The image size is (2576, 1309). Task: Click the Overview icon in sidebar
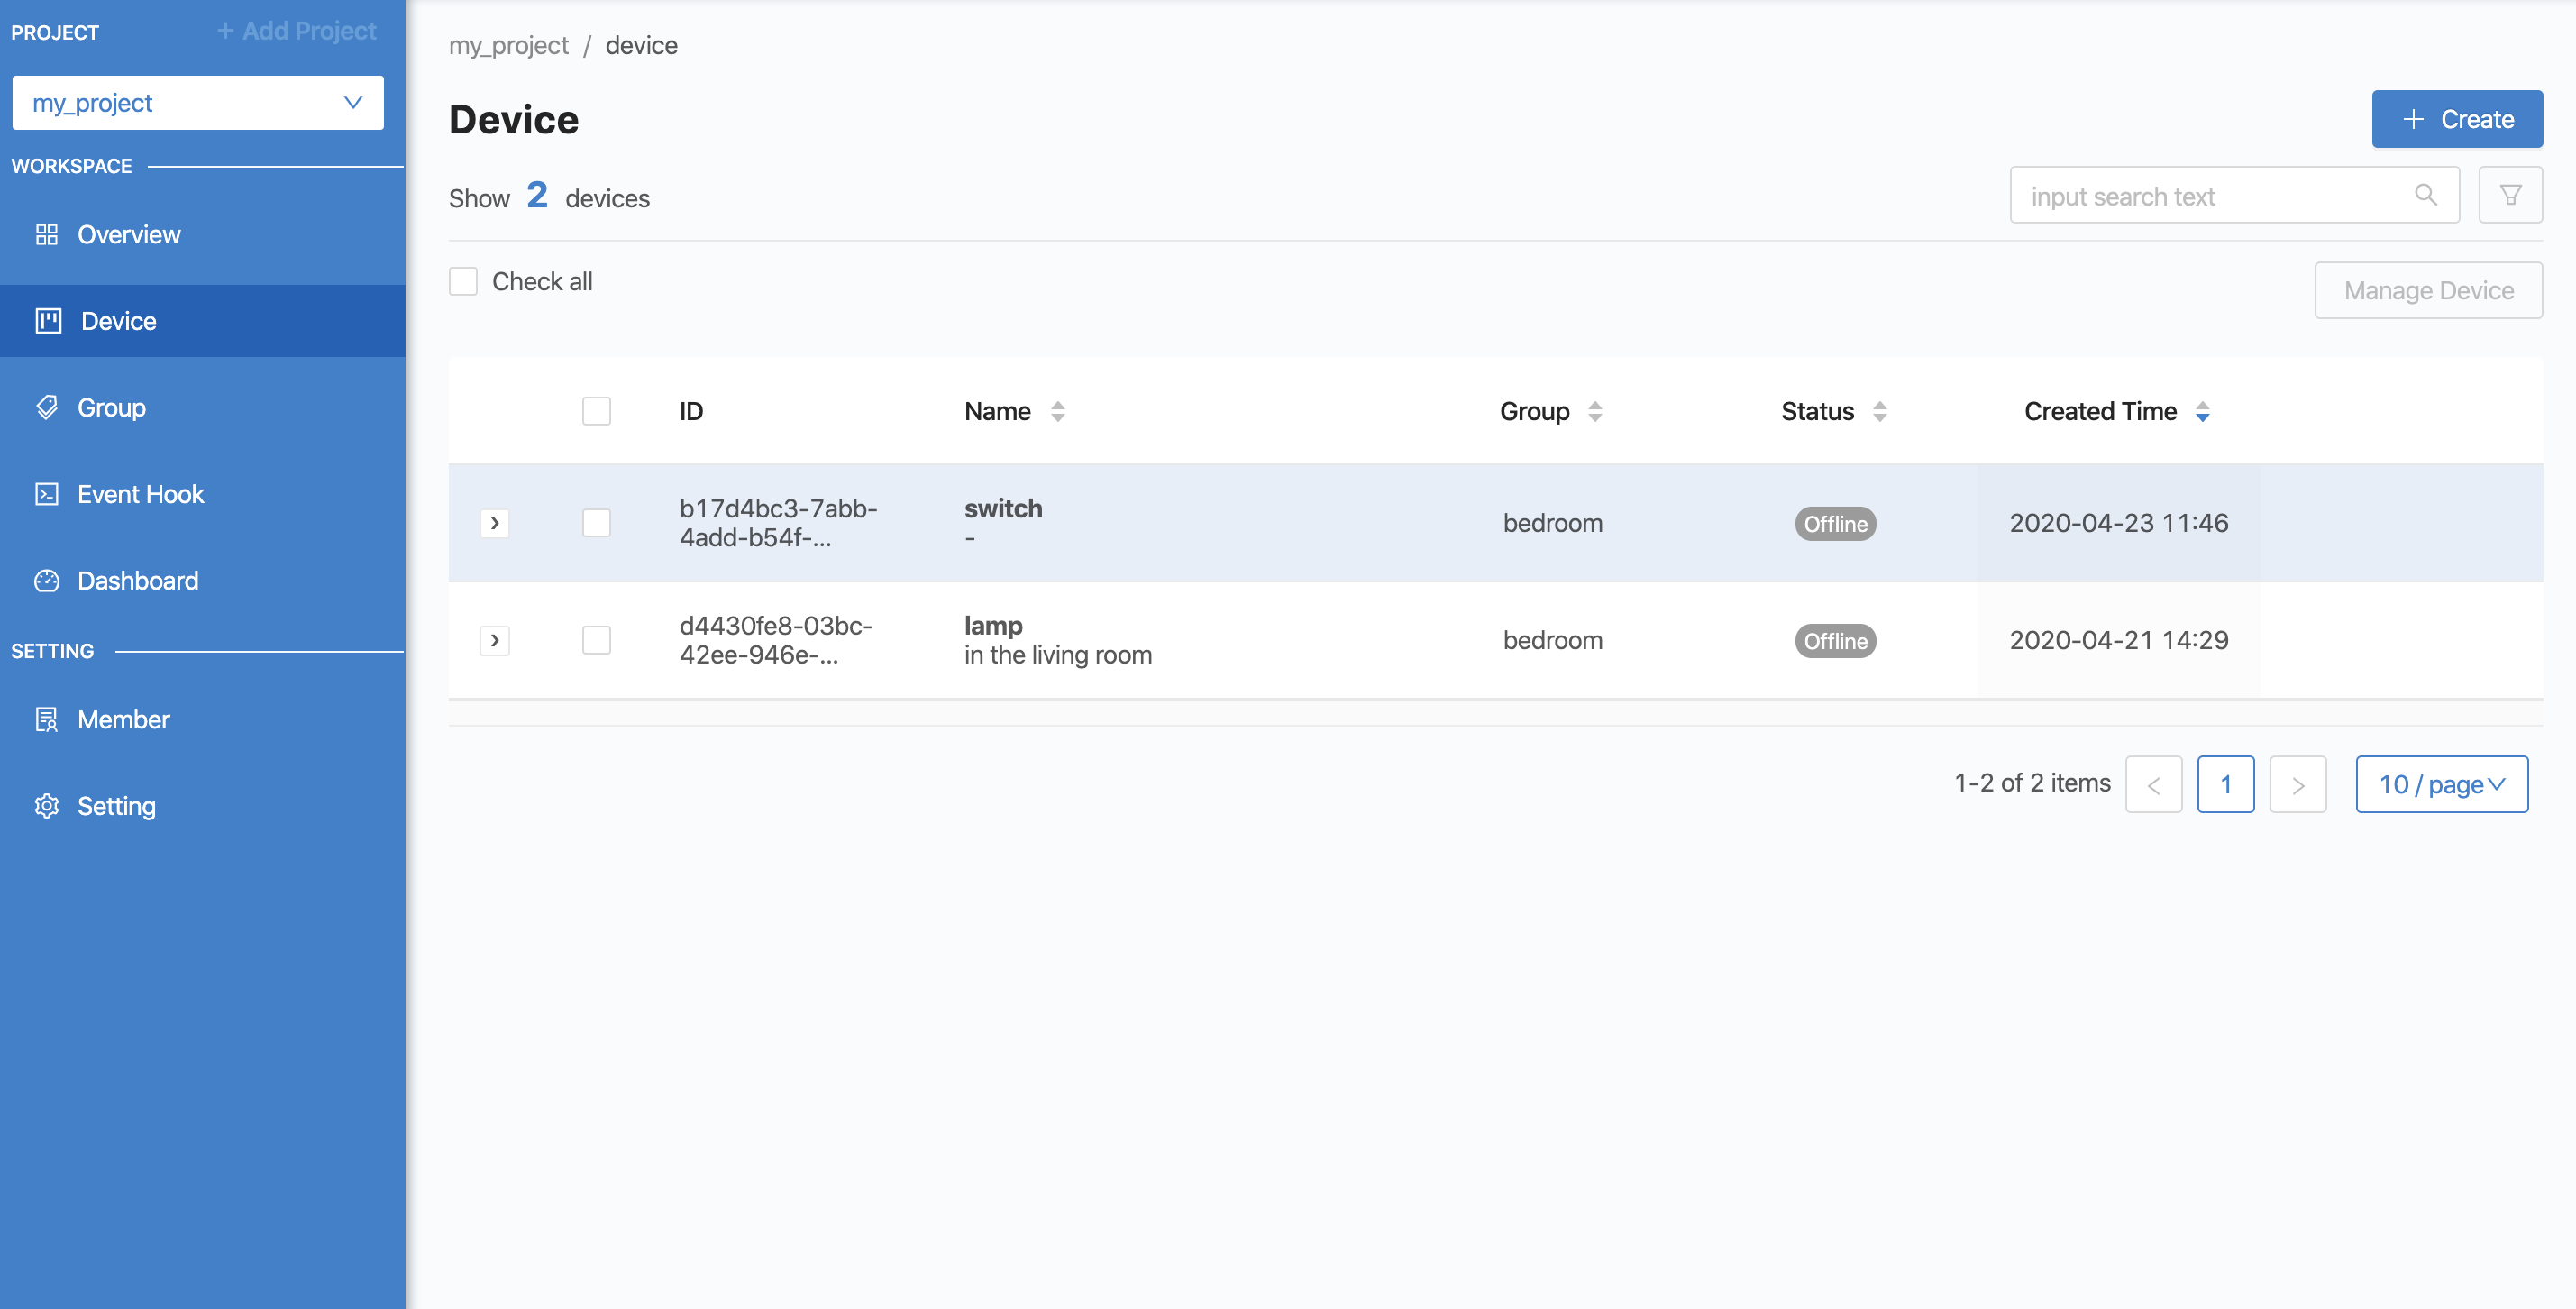(47, 233)
